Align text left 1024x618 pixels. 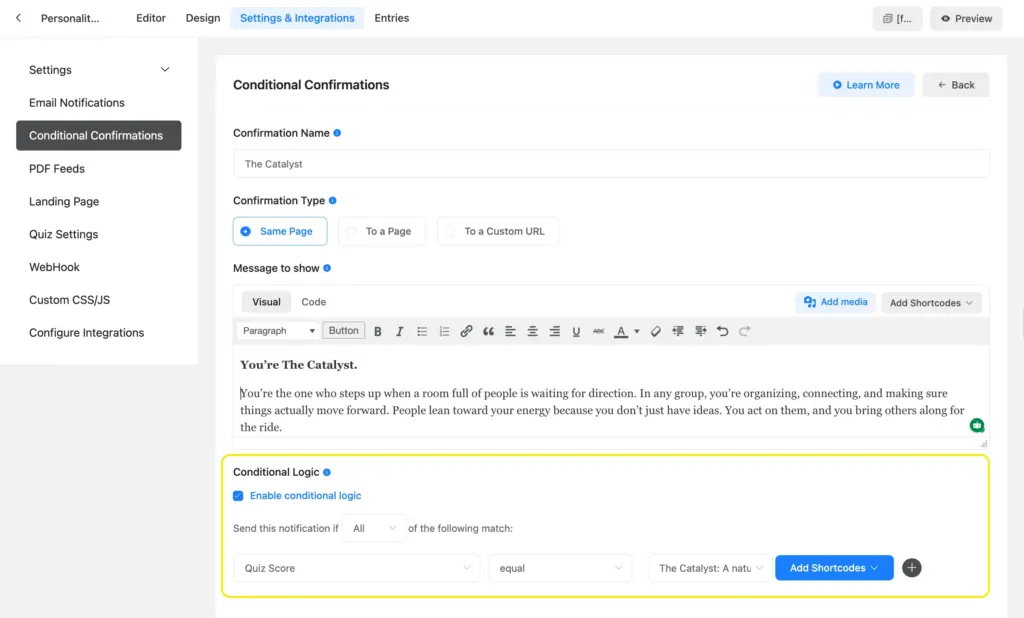tap(510, 331)
